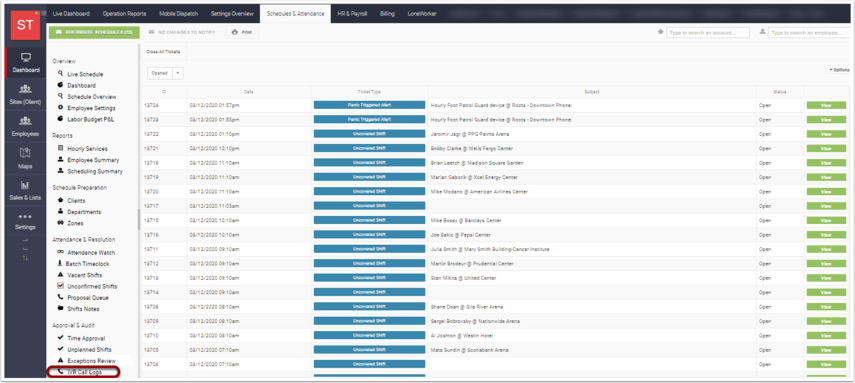Open the Attendance Watch sidebar item

pyautogui.click(x=86, y=253)
